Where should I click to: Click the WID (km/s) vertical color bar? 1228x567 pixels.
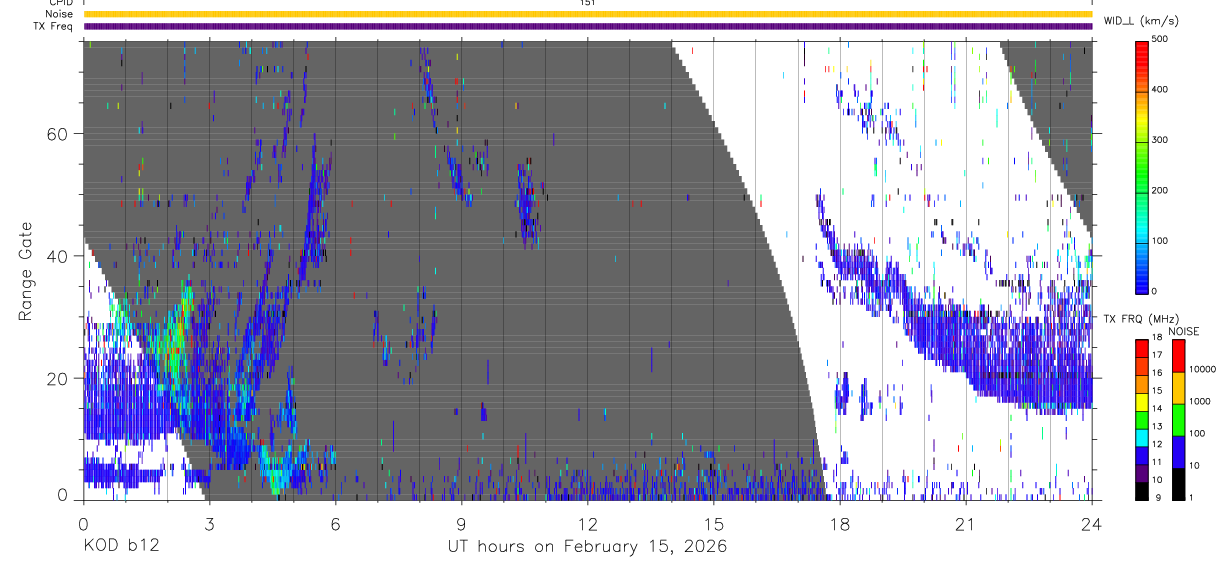(1142, 167)
